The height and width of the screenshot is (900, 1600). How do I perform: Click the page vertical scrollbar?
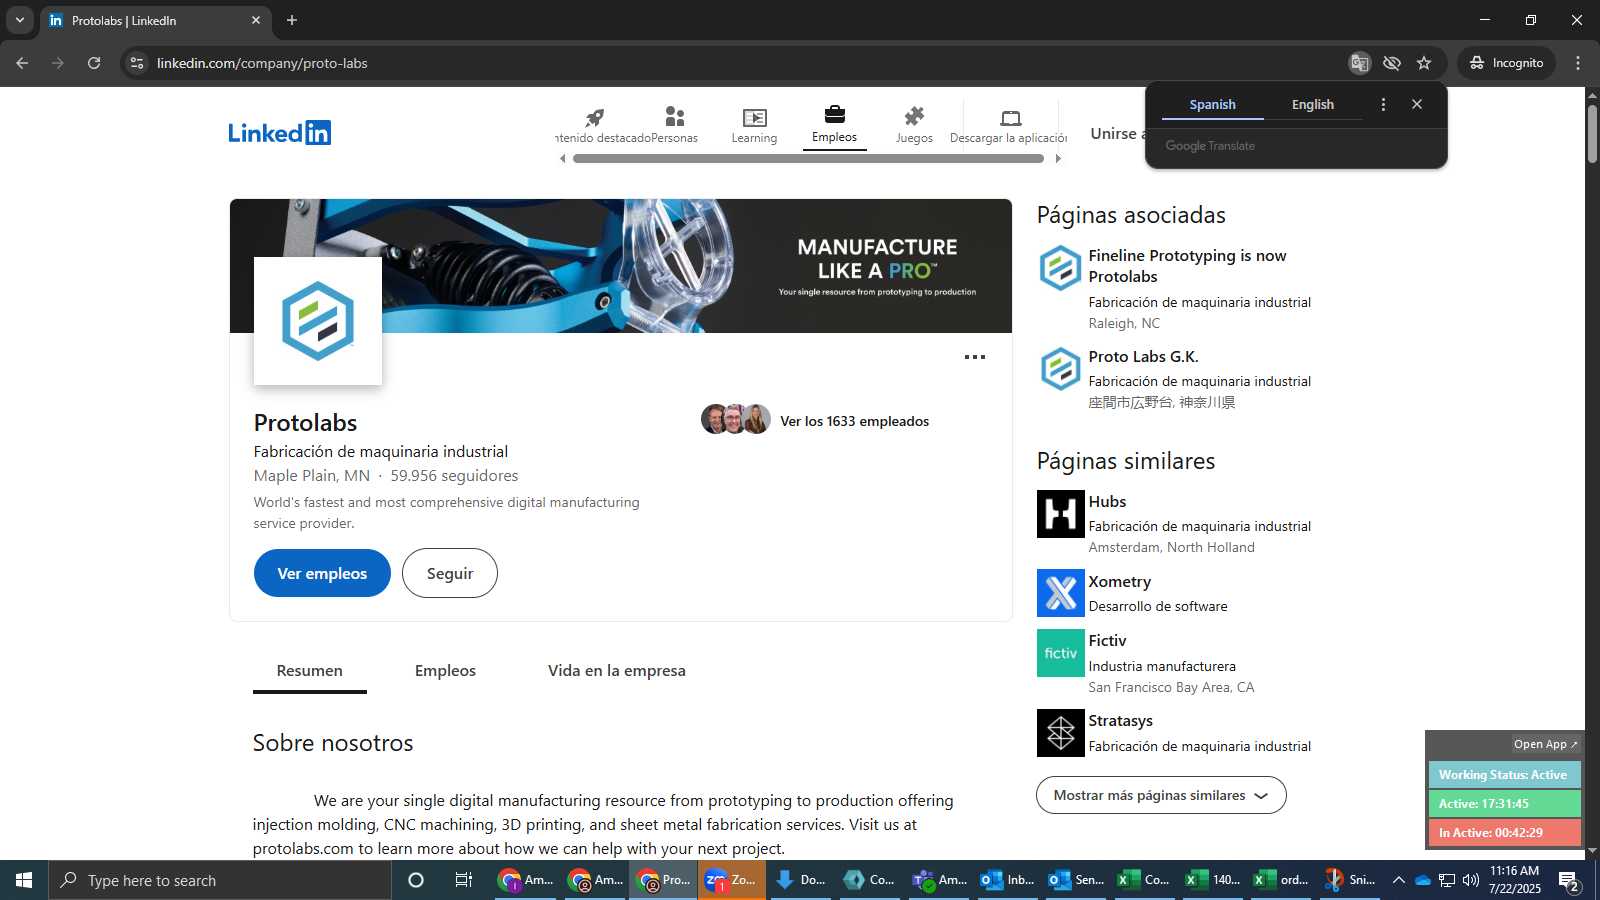1592,135
